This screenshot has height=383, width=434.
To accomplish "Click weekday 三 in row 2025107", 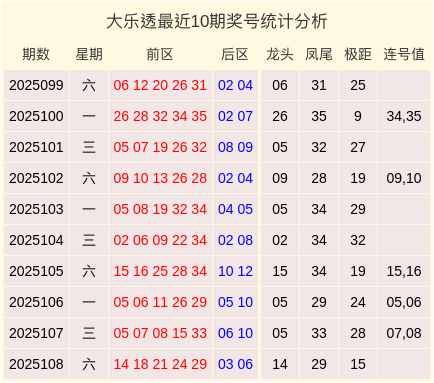I will 89,333.
